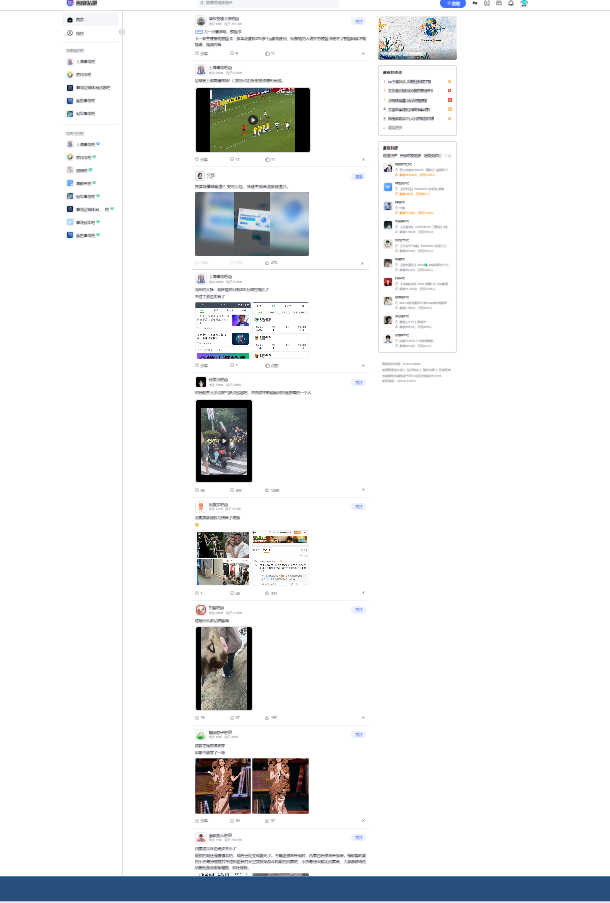
Task: Open the right leopard-print dress photo
Action: point(281,786)
